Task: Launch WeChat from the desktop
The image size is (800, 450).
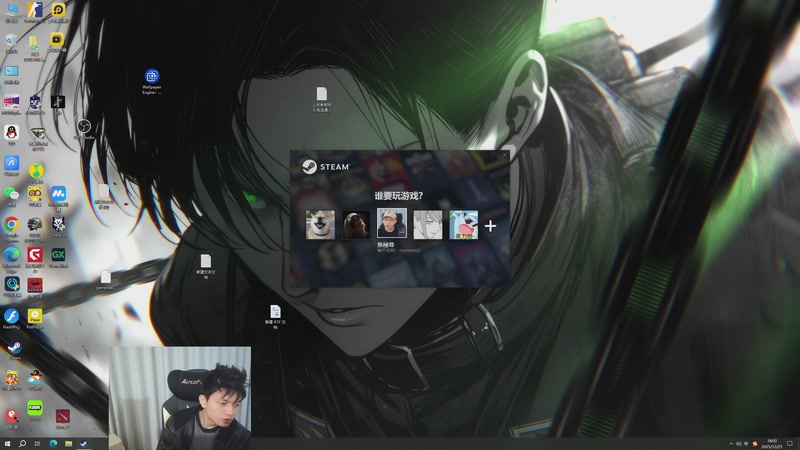Action: [11, 196]
